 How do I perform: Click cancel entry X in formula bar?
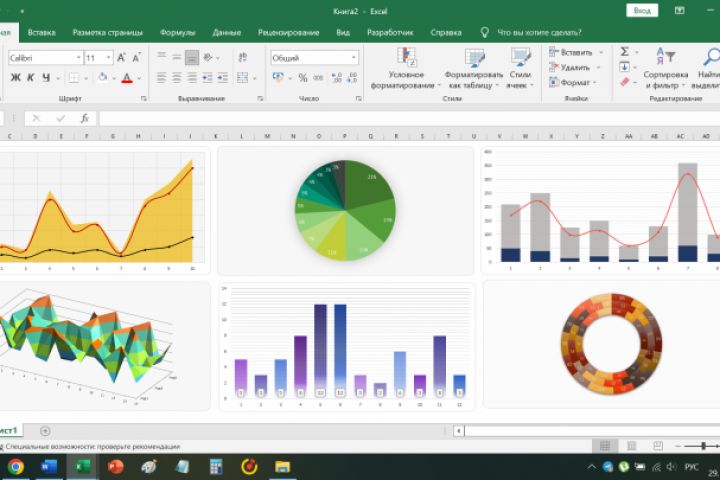click(36, 119)
